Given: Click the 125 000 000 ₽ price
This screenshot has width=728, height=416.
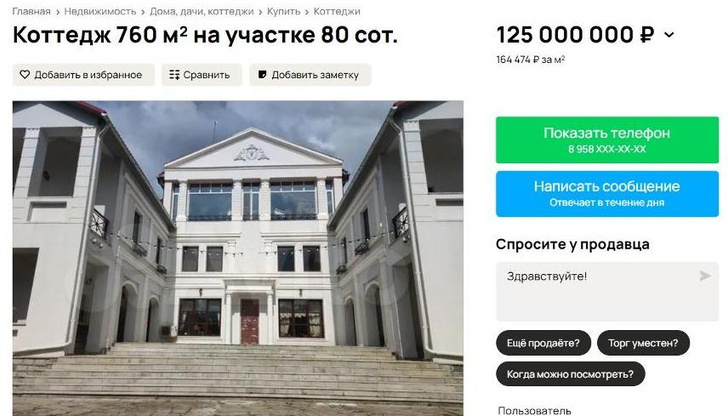Looking at the screenshot, I should (x=575, y=35).
